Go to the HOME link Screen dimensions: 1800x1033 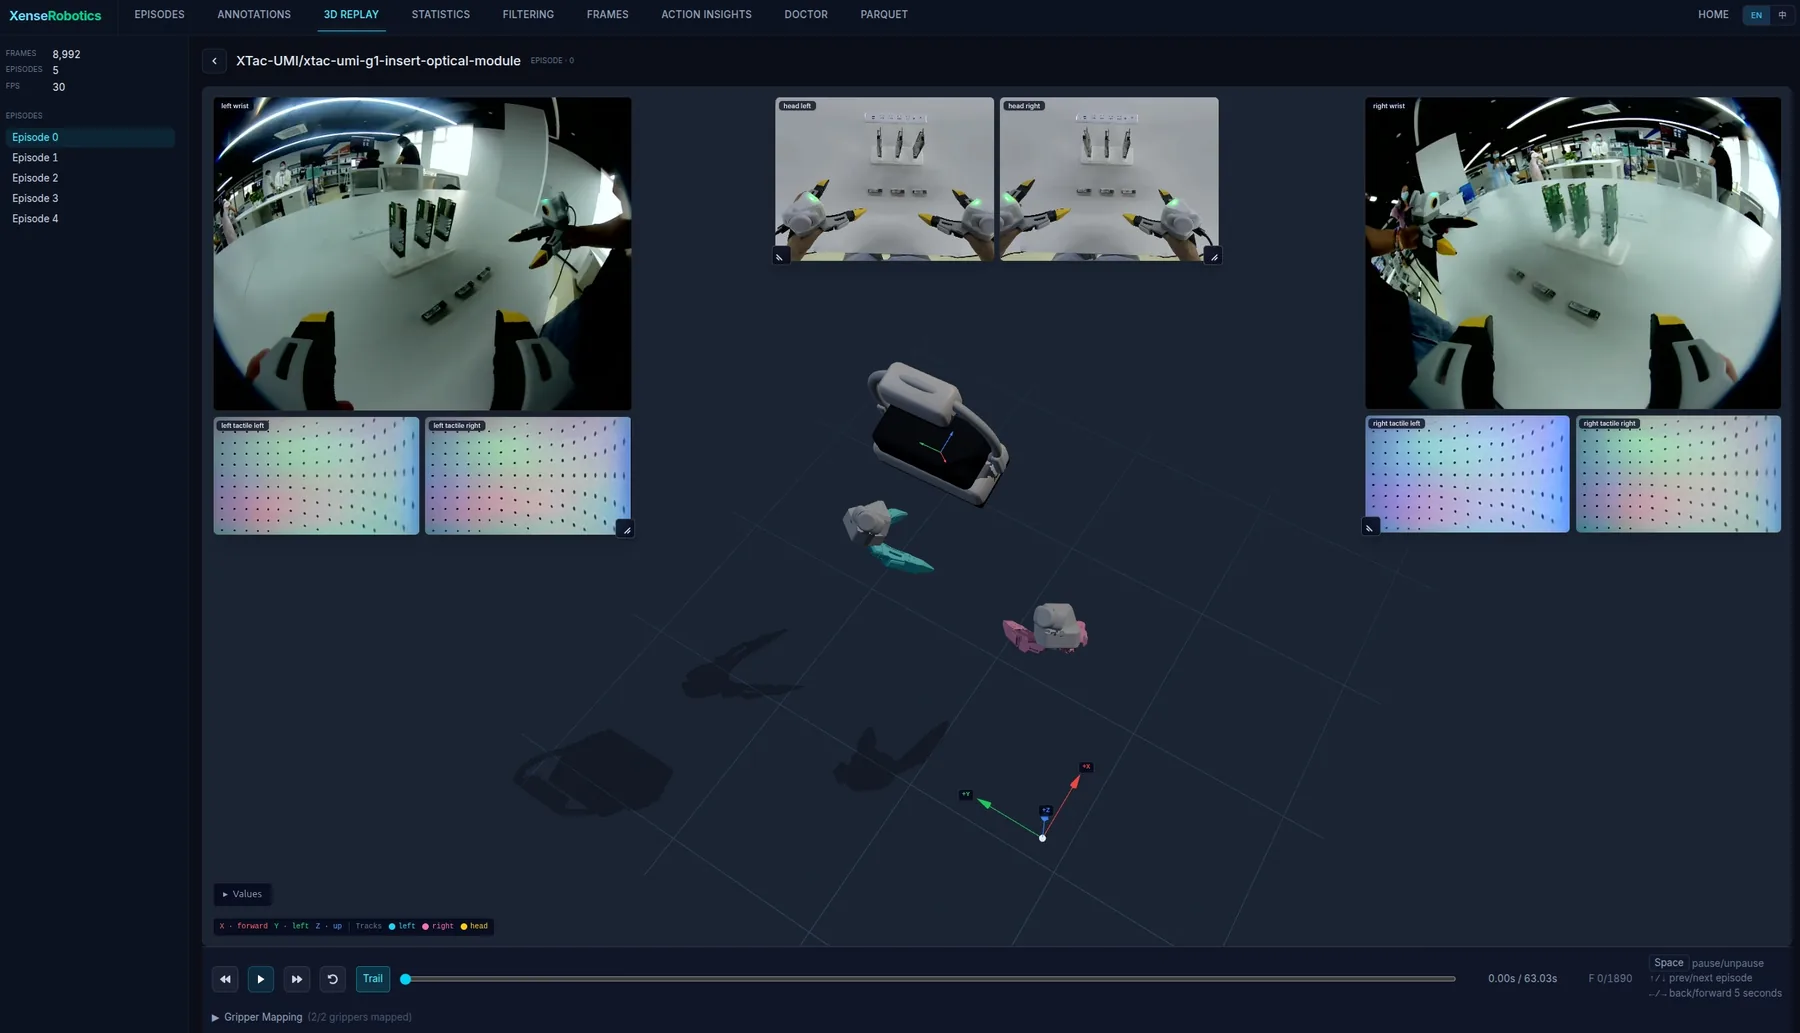point(1713,15)
